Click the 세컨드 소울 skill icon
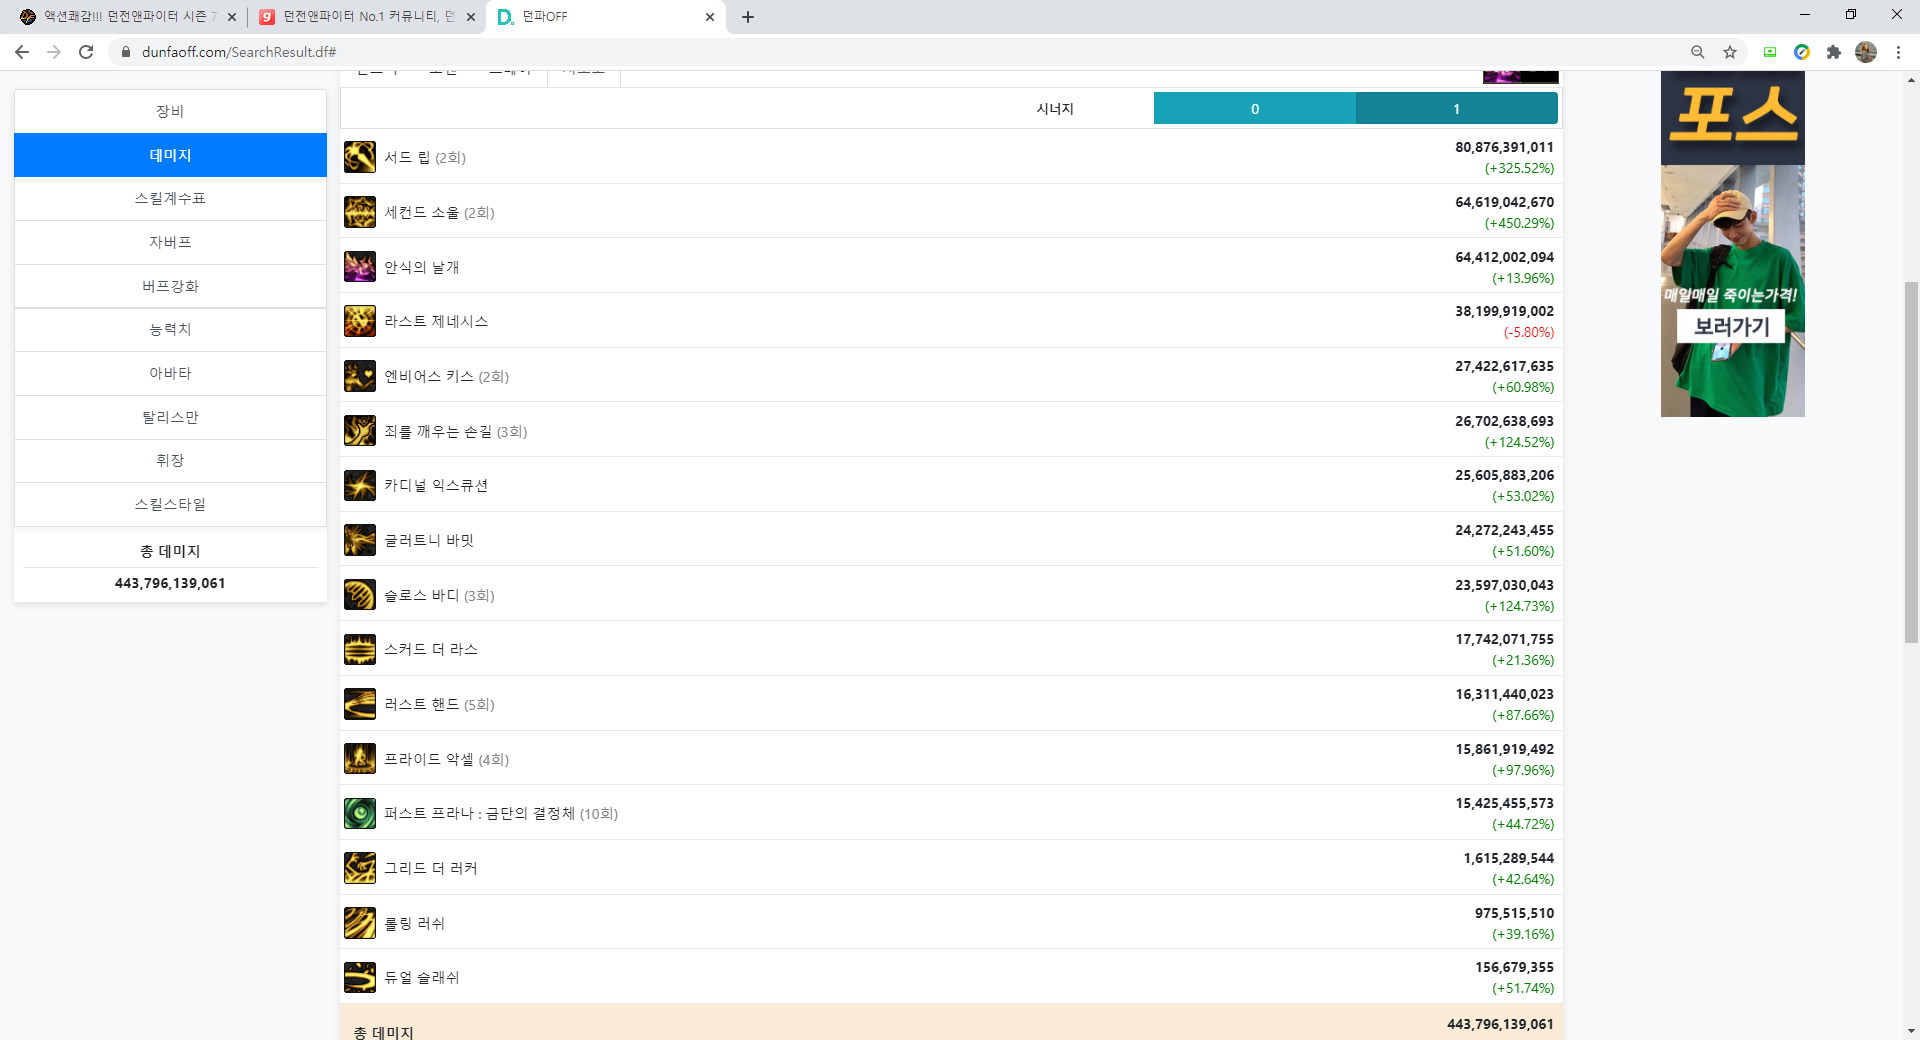The image size is (1920, 1040). (x=359, y=212)
